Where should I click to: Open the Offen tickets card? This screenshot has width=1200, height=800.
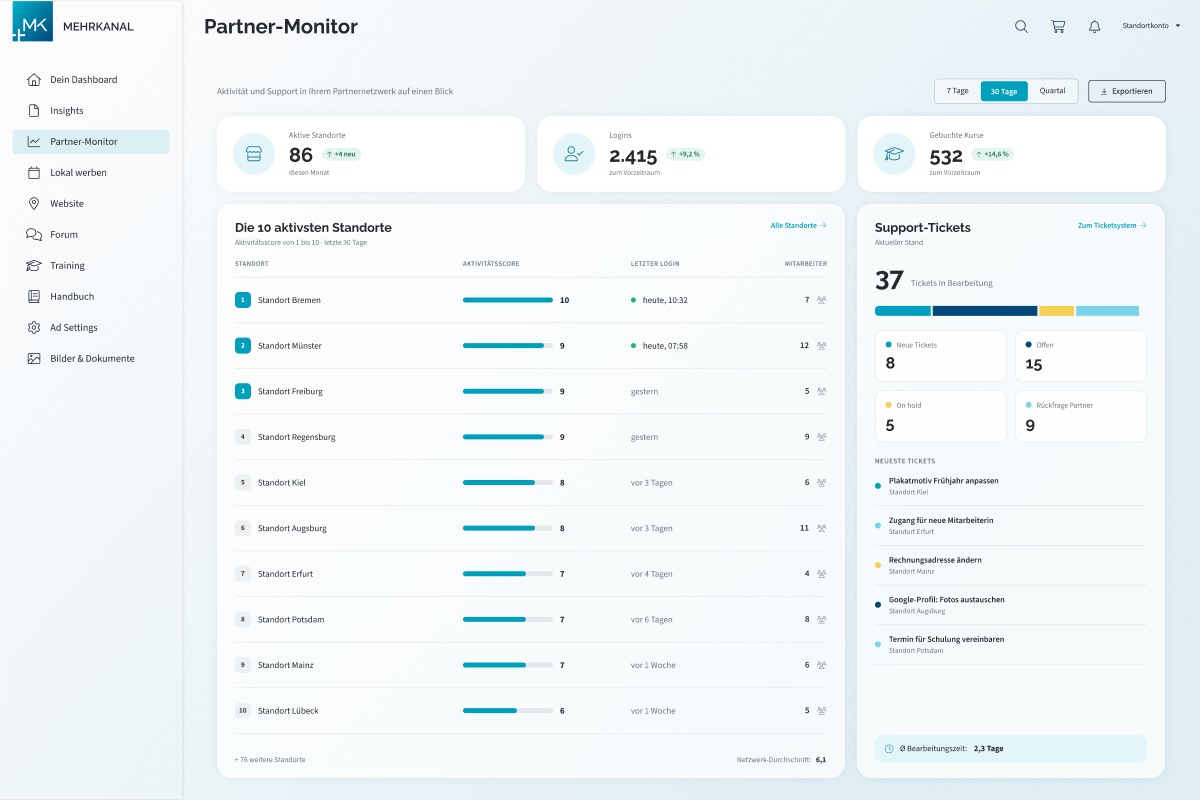point(1081,356)
